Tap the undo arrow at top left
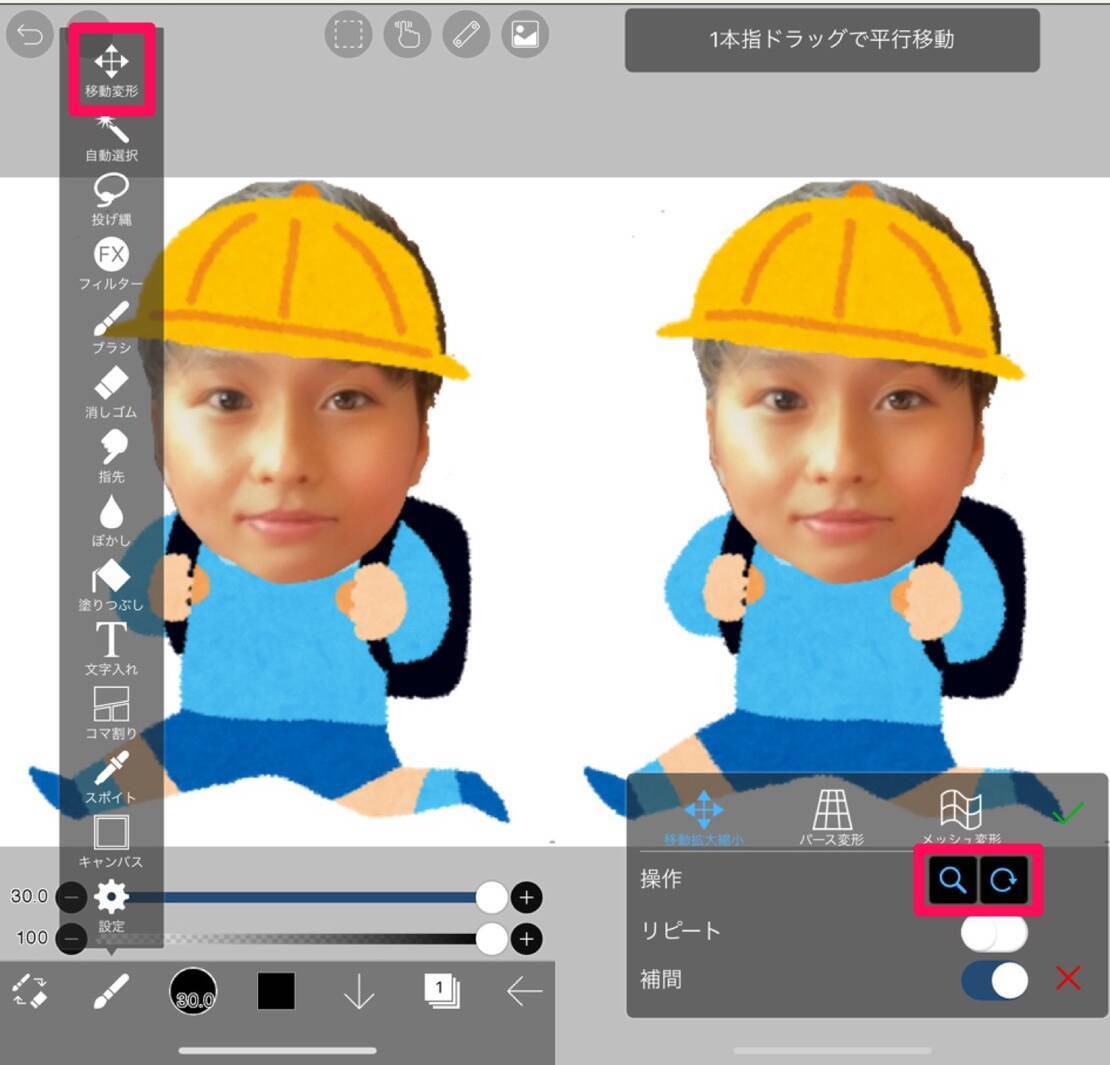The width and height of the screenshot is (1110, 1065). coord(30,34)
